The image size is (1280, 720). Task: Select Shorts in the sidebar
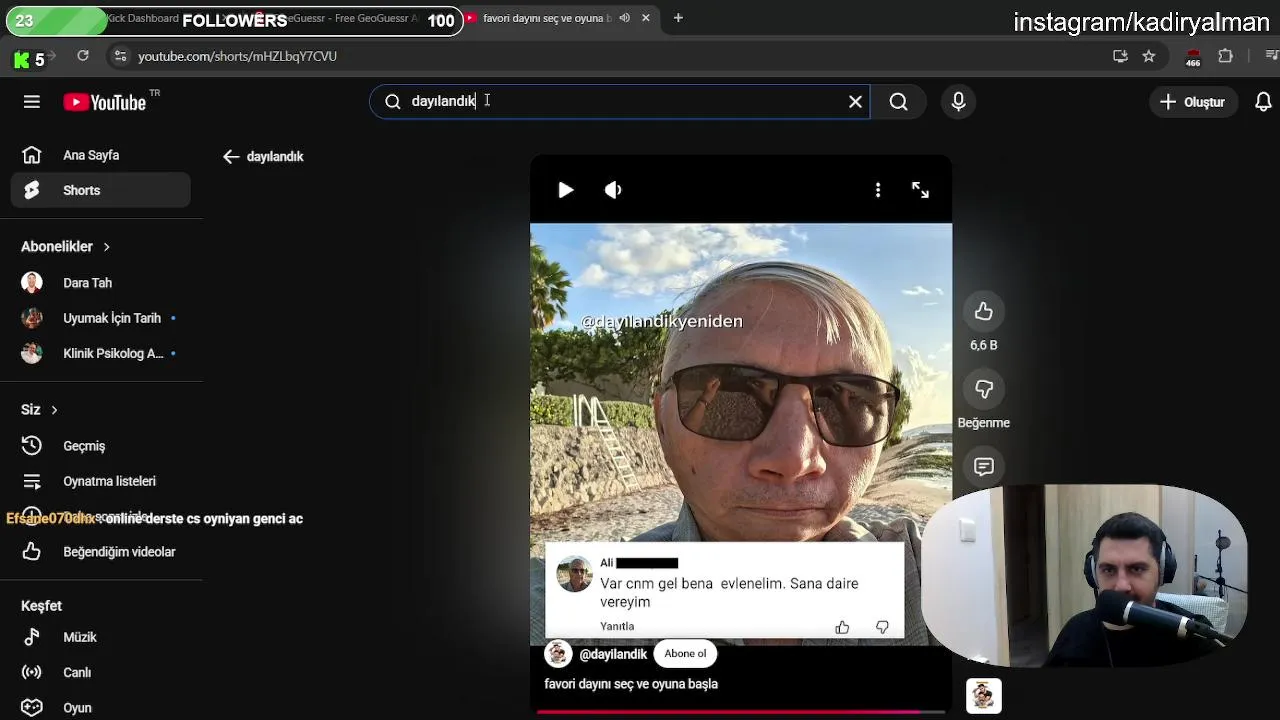pyautogui.click(x=101, y=190)
